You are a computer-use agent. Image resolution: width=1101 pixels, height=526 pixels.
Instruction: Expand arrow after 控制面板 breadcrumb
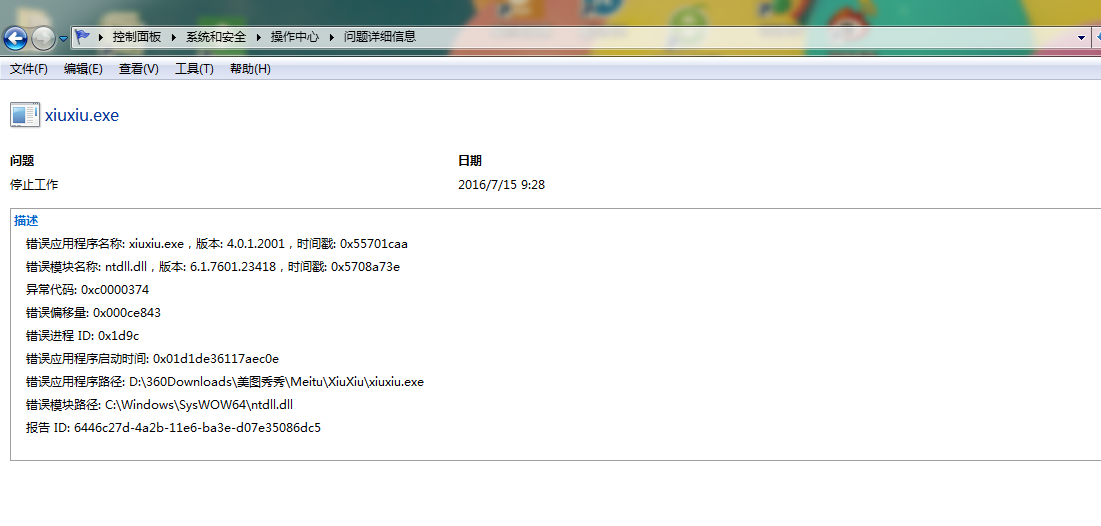(173, 37)
